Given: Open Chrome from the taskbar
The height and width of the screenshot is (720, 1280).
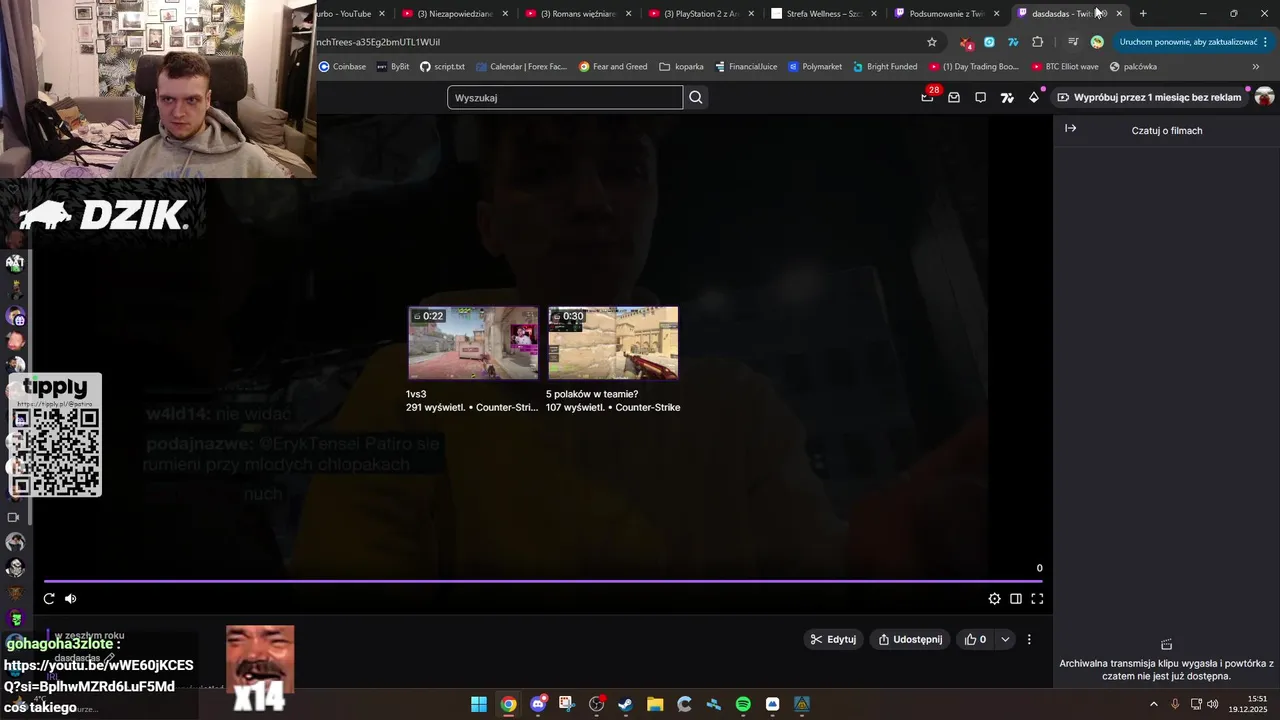Looking at the screenshot, I should tap(509, 704).
